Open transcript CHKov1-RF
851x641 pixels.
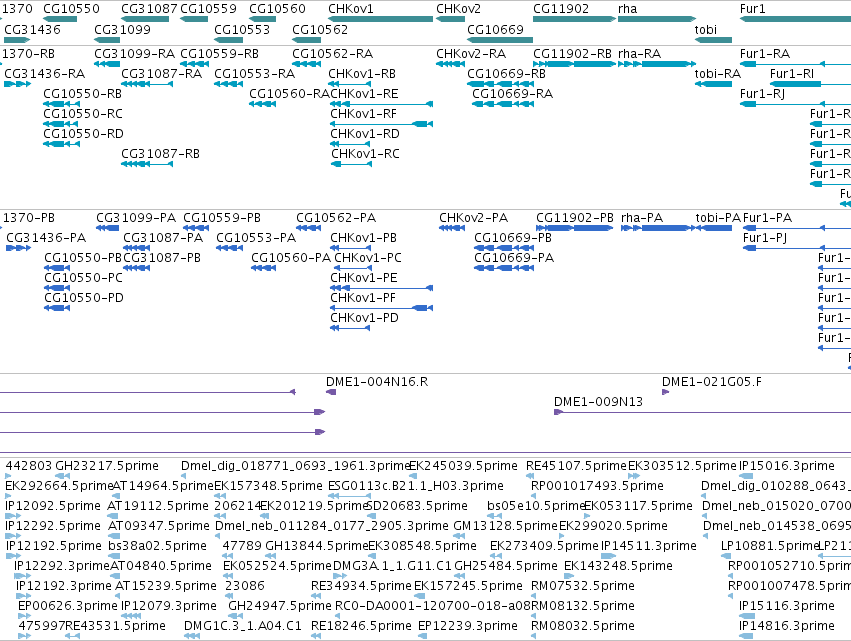364,113
